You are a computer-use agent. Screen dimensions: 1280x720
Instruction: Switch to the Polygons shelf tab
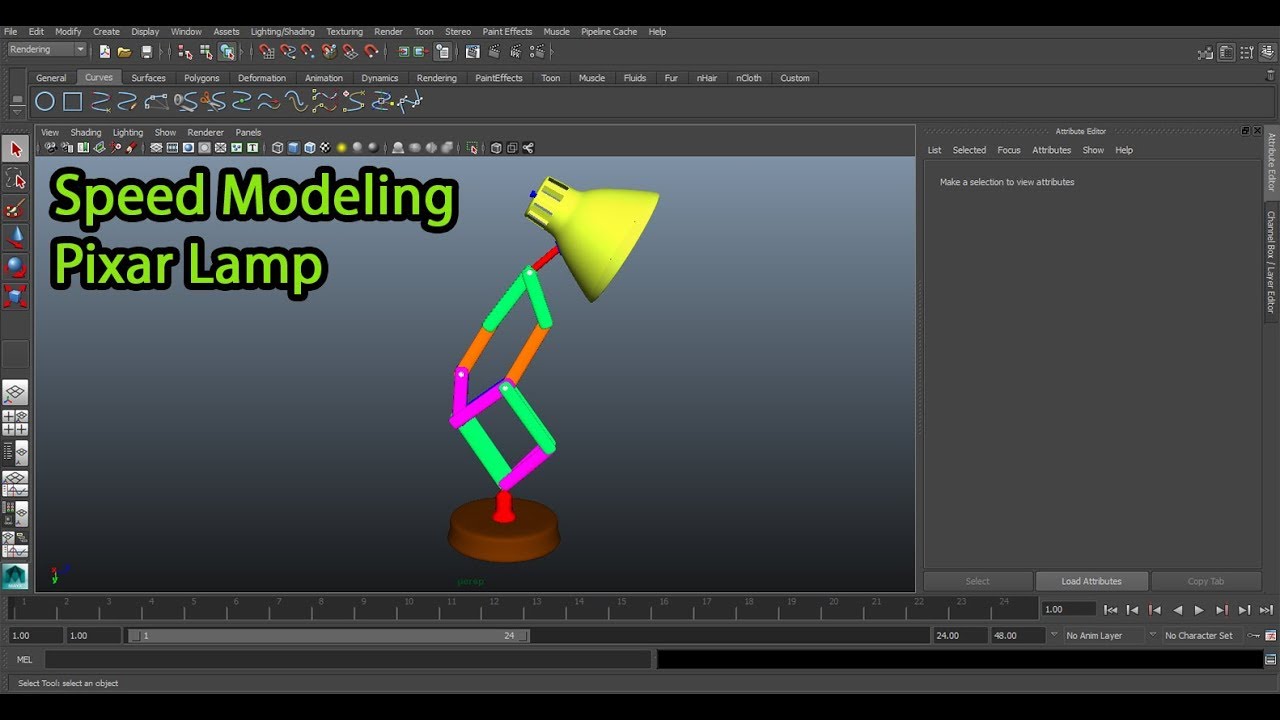201,78
